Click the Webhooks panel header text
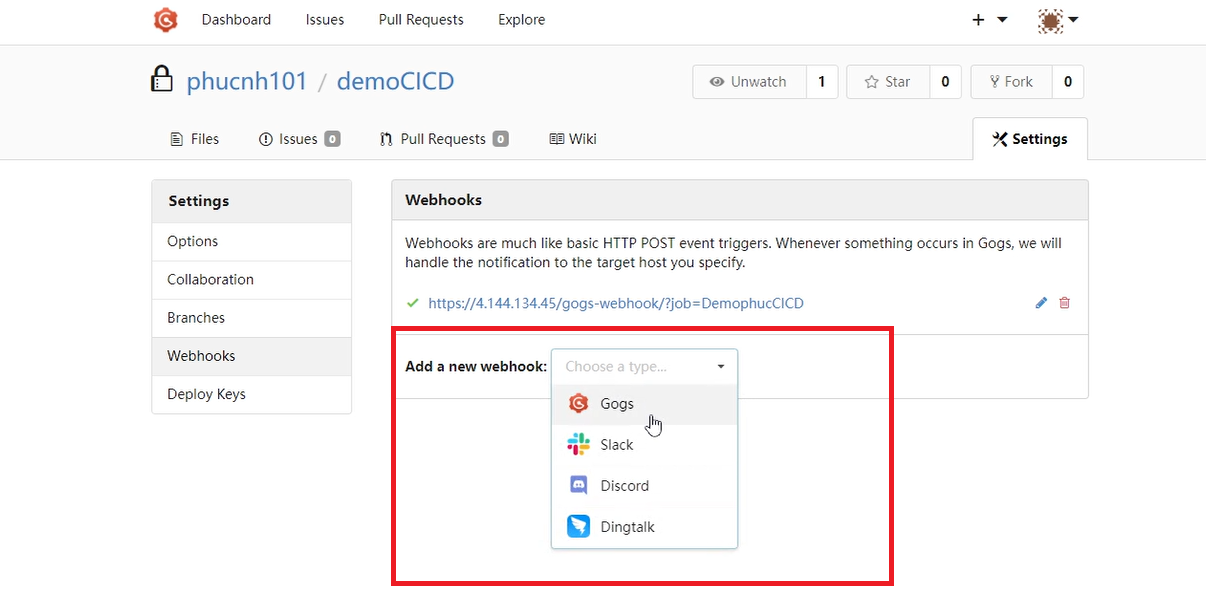The height and width of the screenshot is (615, 1206). click(x=443, y=200)
